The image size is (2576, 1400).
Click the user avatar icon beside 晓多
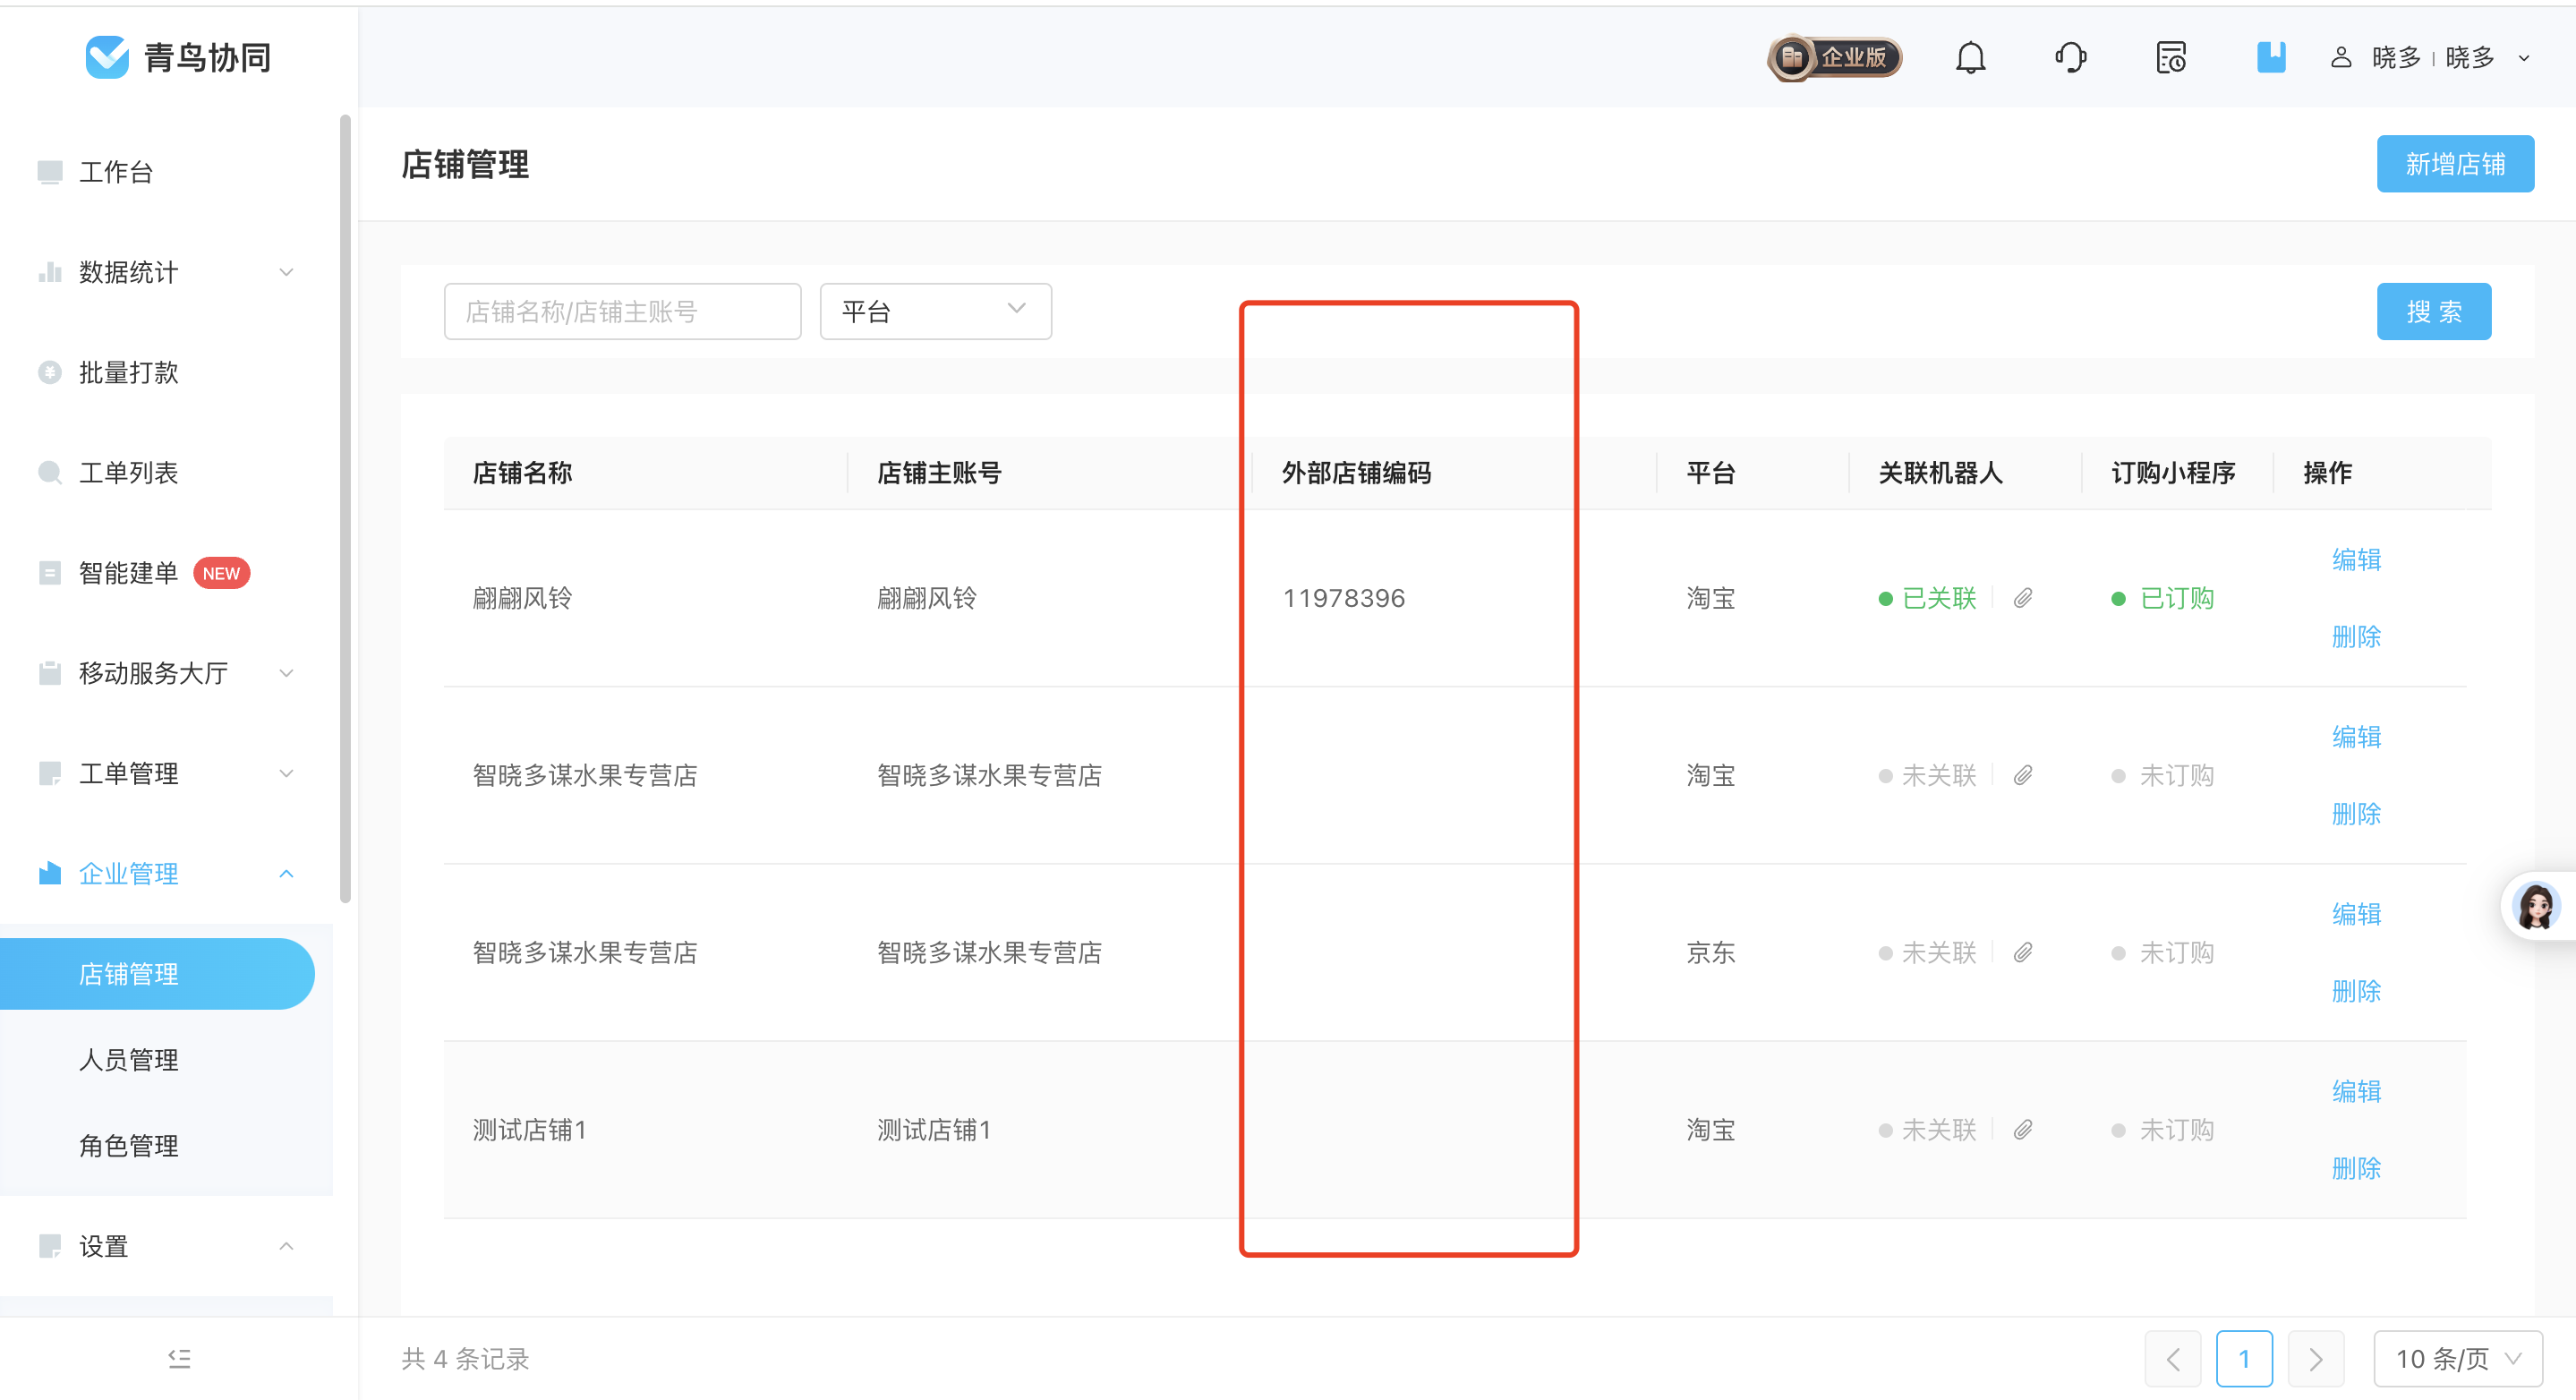pyautogui.click(x=2341, y=58)
